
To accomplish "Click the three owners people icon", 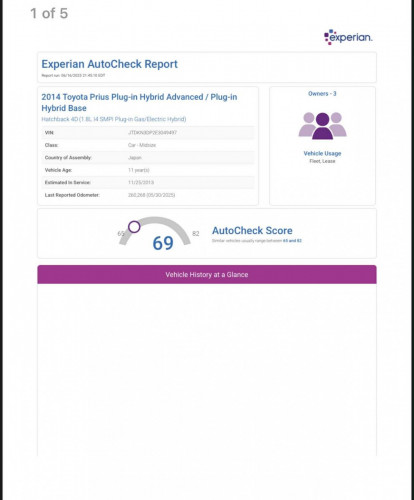I will pos(322,126).
